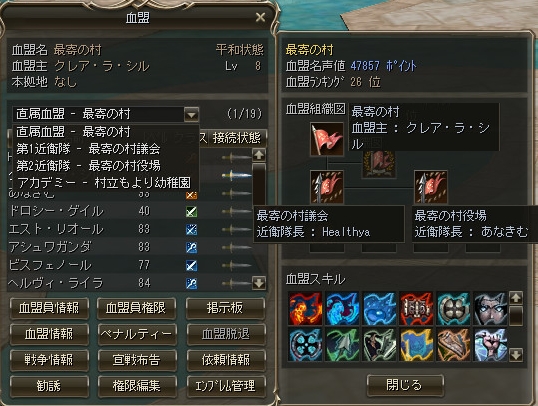Click the class icon beside ドロシー・ゲイル
This screenshot has width=538, height=406.
coord(191,211)
